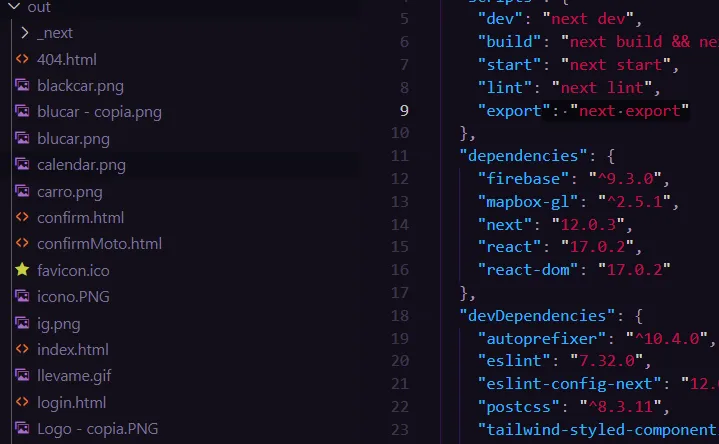Select the blucar.png file
The width and height of the screenshot is (719, 444).
tap(73, 139)
